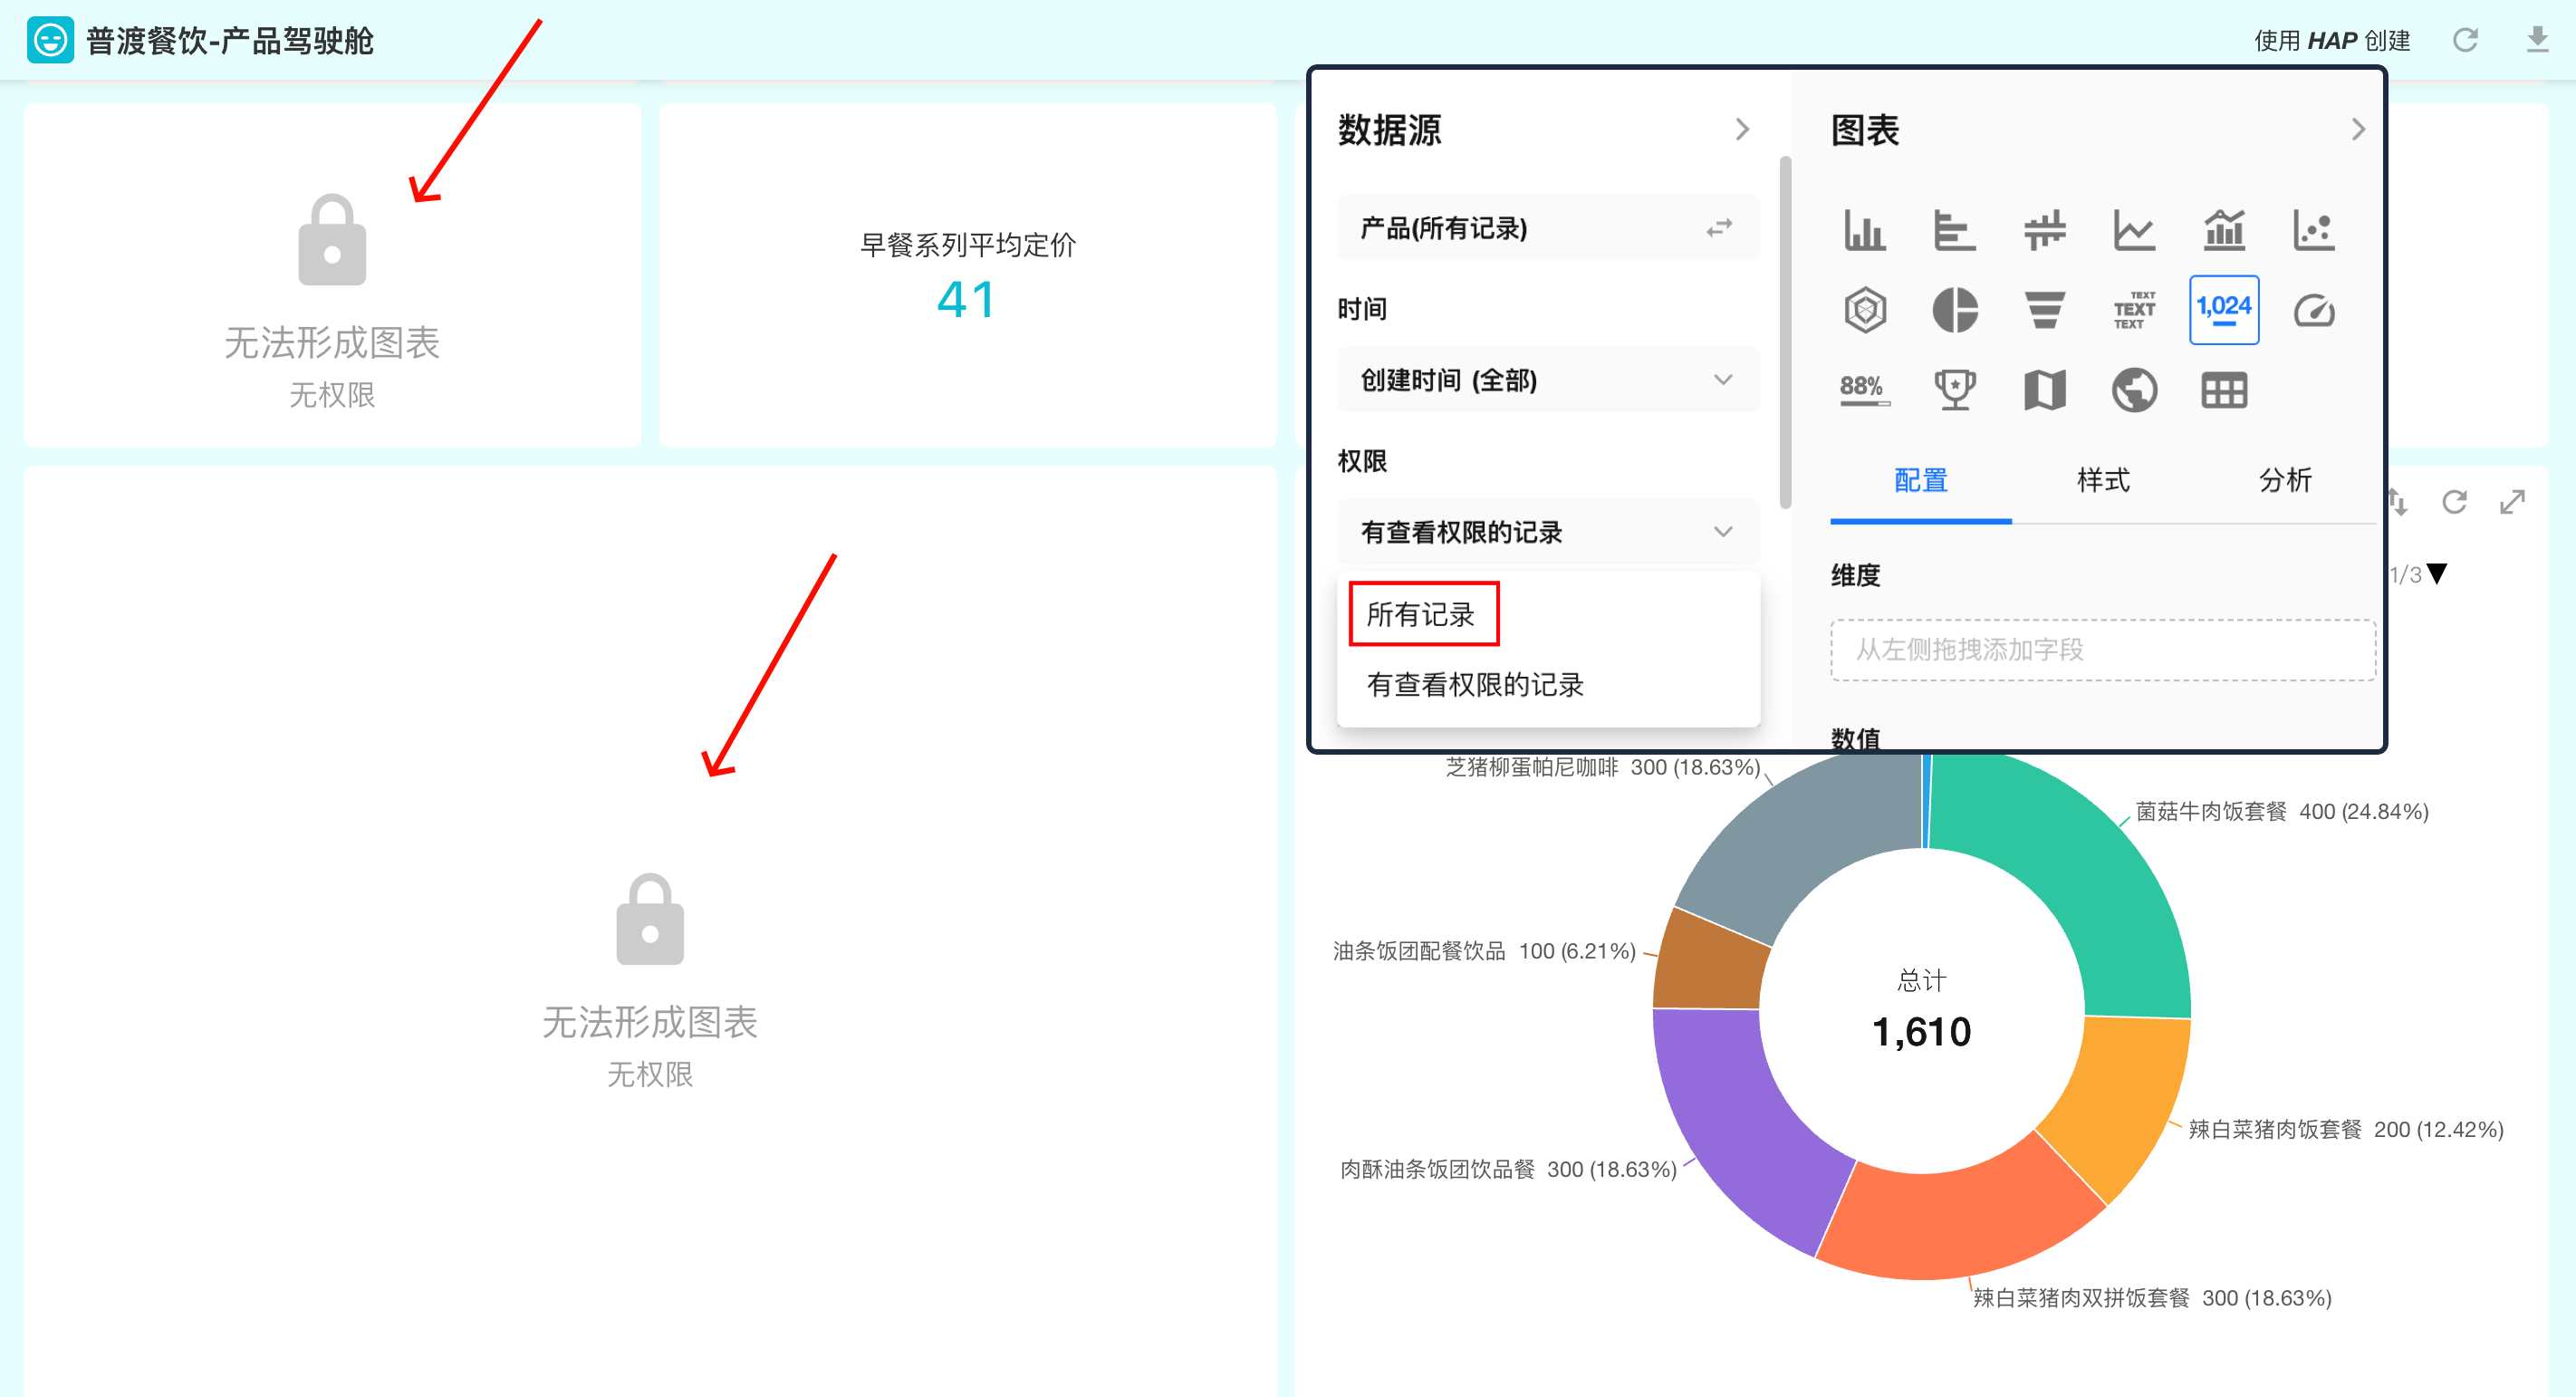Switch to the 样式 tab
Viewport: 2576px width, 1397px height.
[x=2102, y=481]
